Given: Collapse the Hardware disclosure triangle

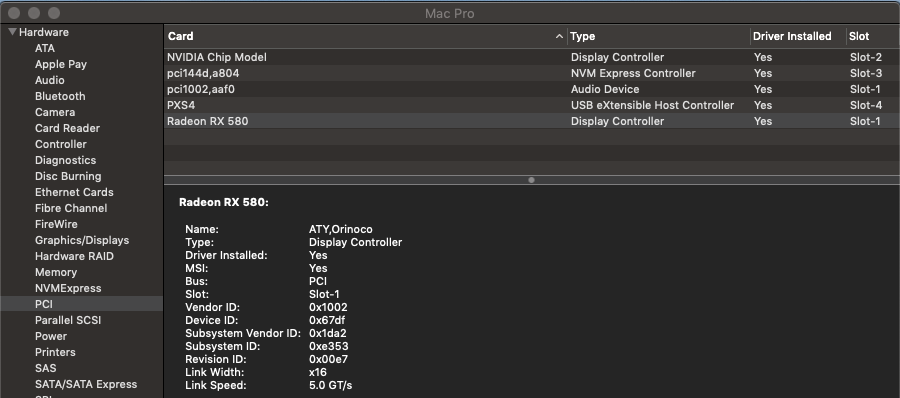Looking at the screenshot, I should 12,32.
